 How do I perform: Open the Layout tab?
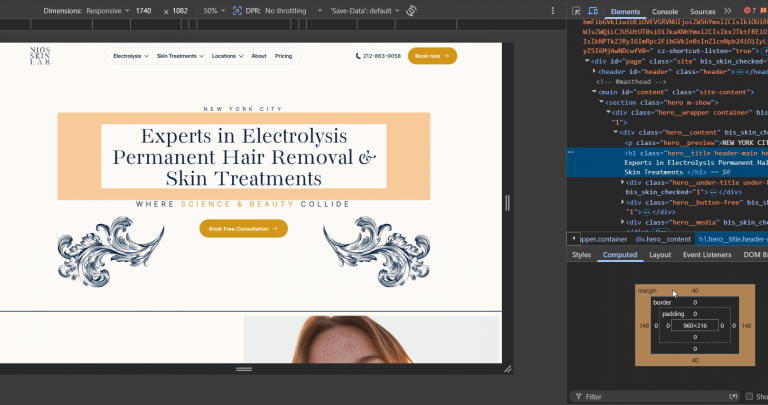[x=660, y=255]
